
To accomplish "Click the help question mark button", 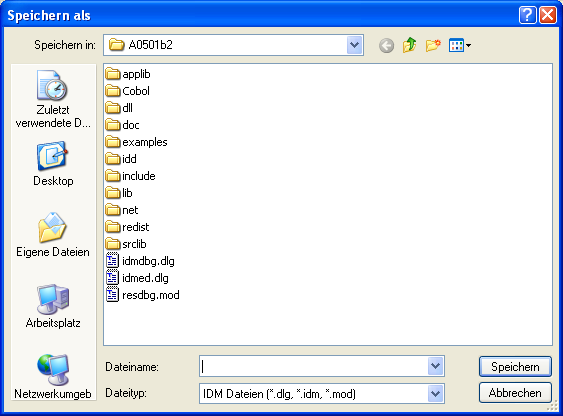I will point(527,15).
